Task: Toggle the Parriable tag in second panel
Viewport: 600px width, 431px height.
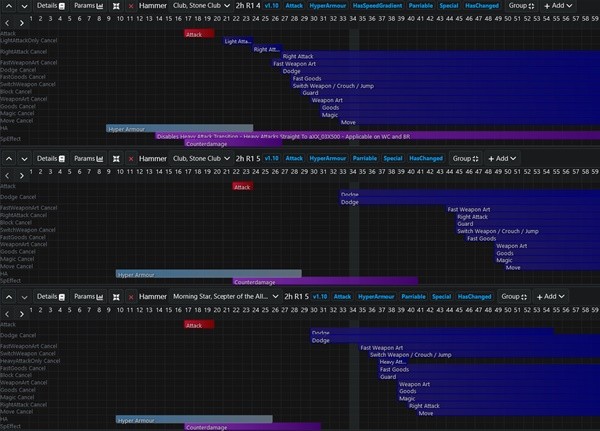Action: [x=365, y=158]
